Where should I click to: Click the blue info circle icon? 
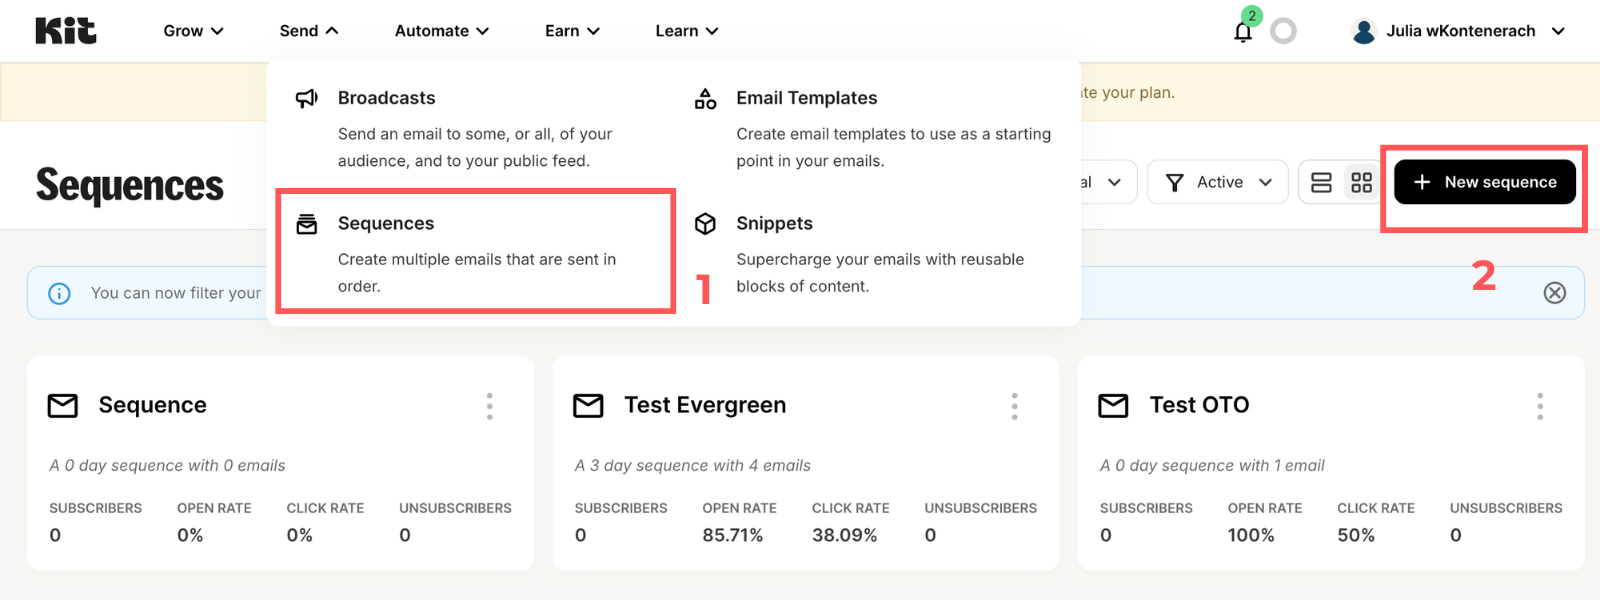(59, 293)
